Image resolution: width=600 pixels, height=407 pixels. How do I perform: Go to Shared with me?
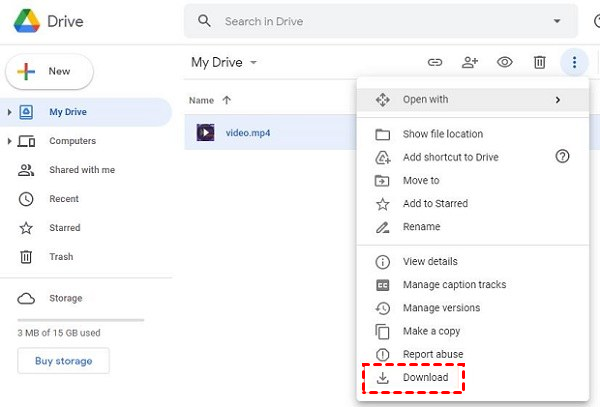(x=81, y=170)
